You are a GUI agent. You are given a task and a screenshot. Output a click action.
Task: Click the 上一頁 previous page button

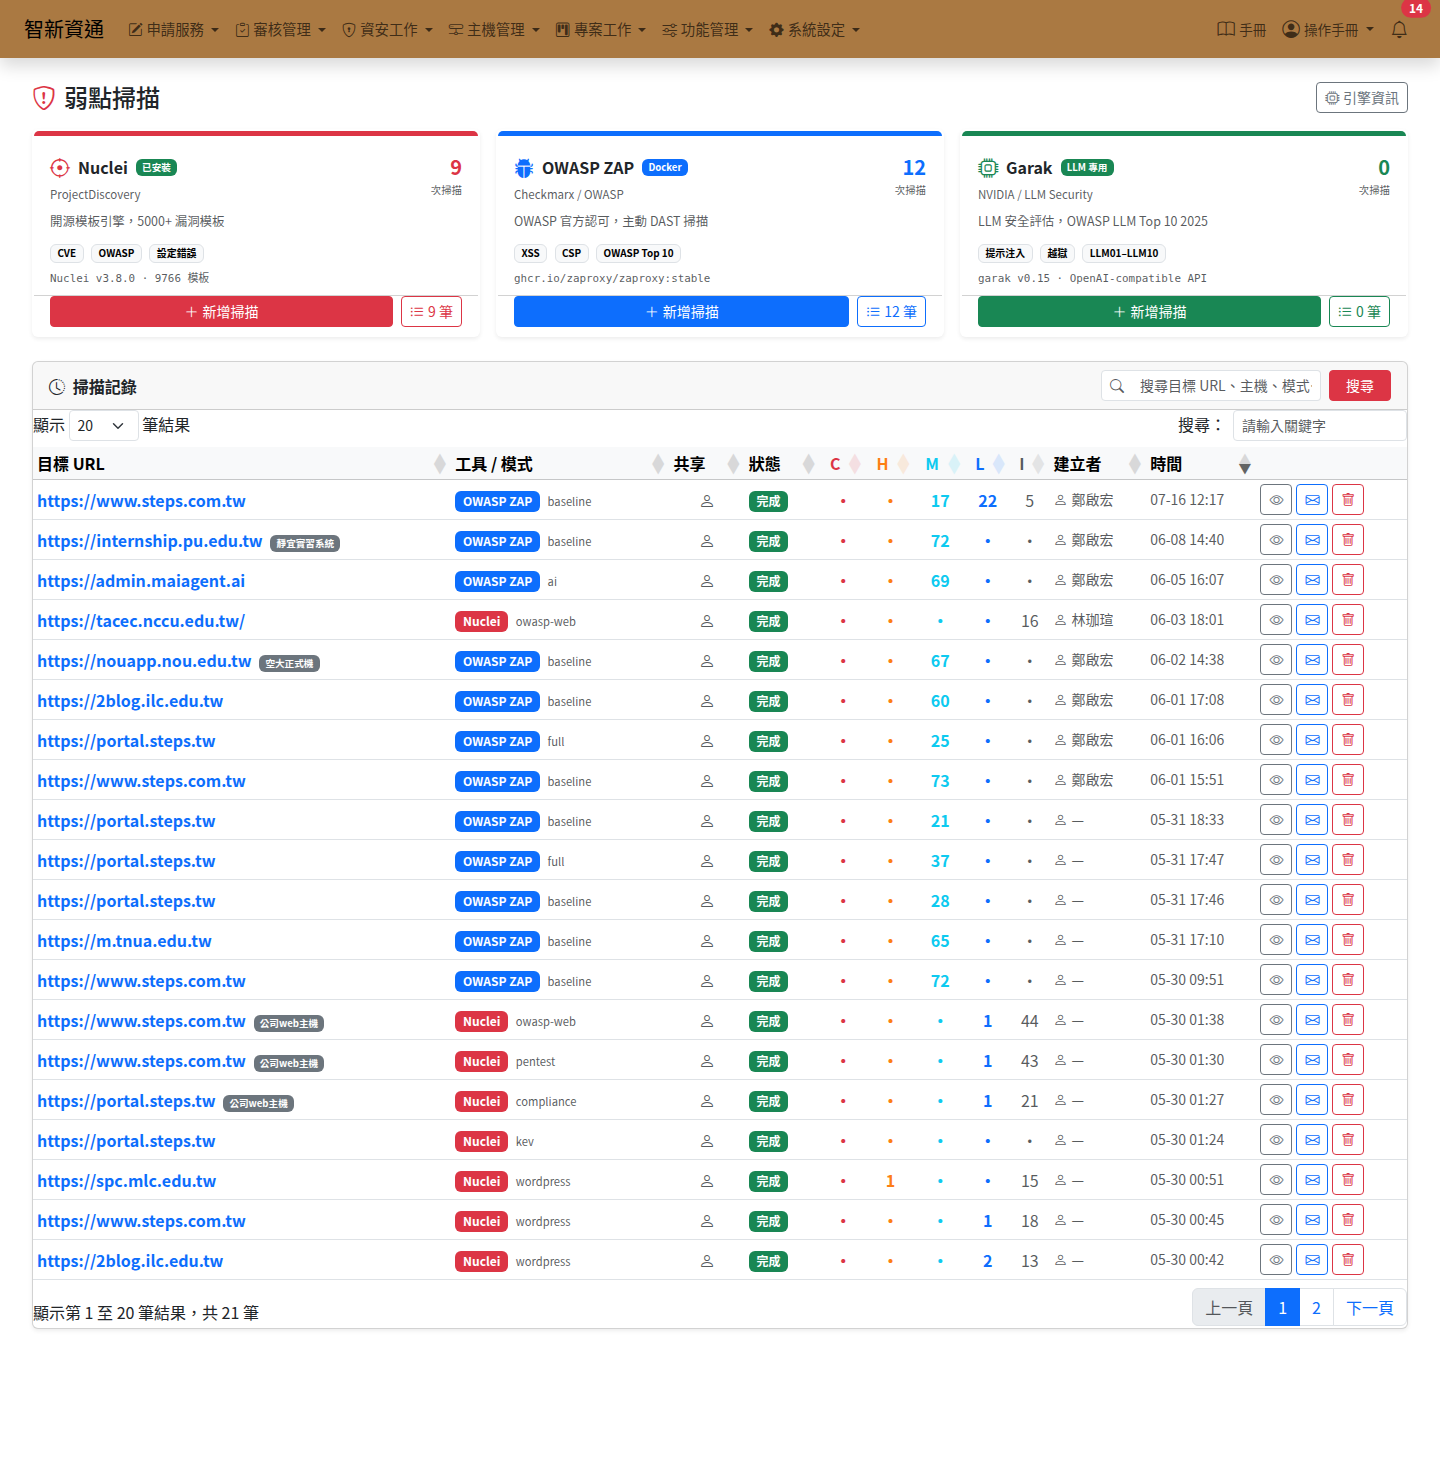pos(1229,1308)
